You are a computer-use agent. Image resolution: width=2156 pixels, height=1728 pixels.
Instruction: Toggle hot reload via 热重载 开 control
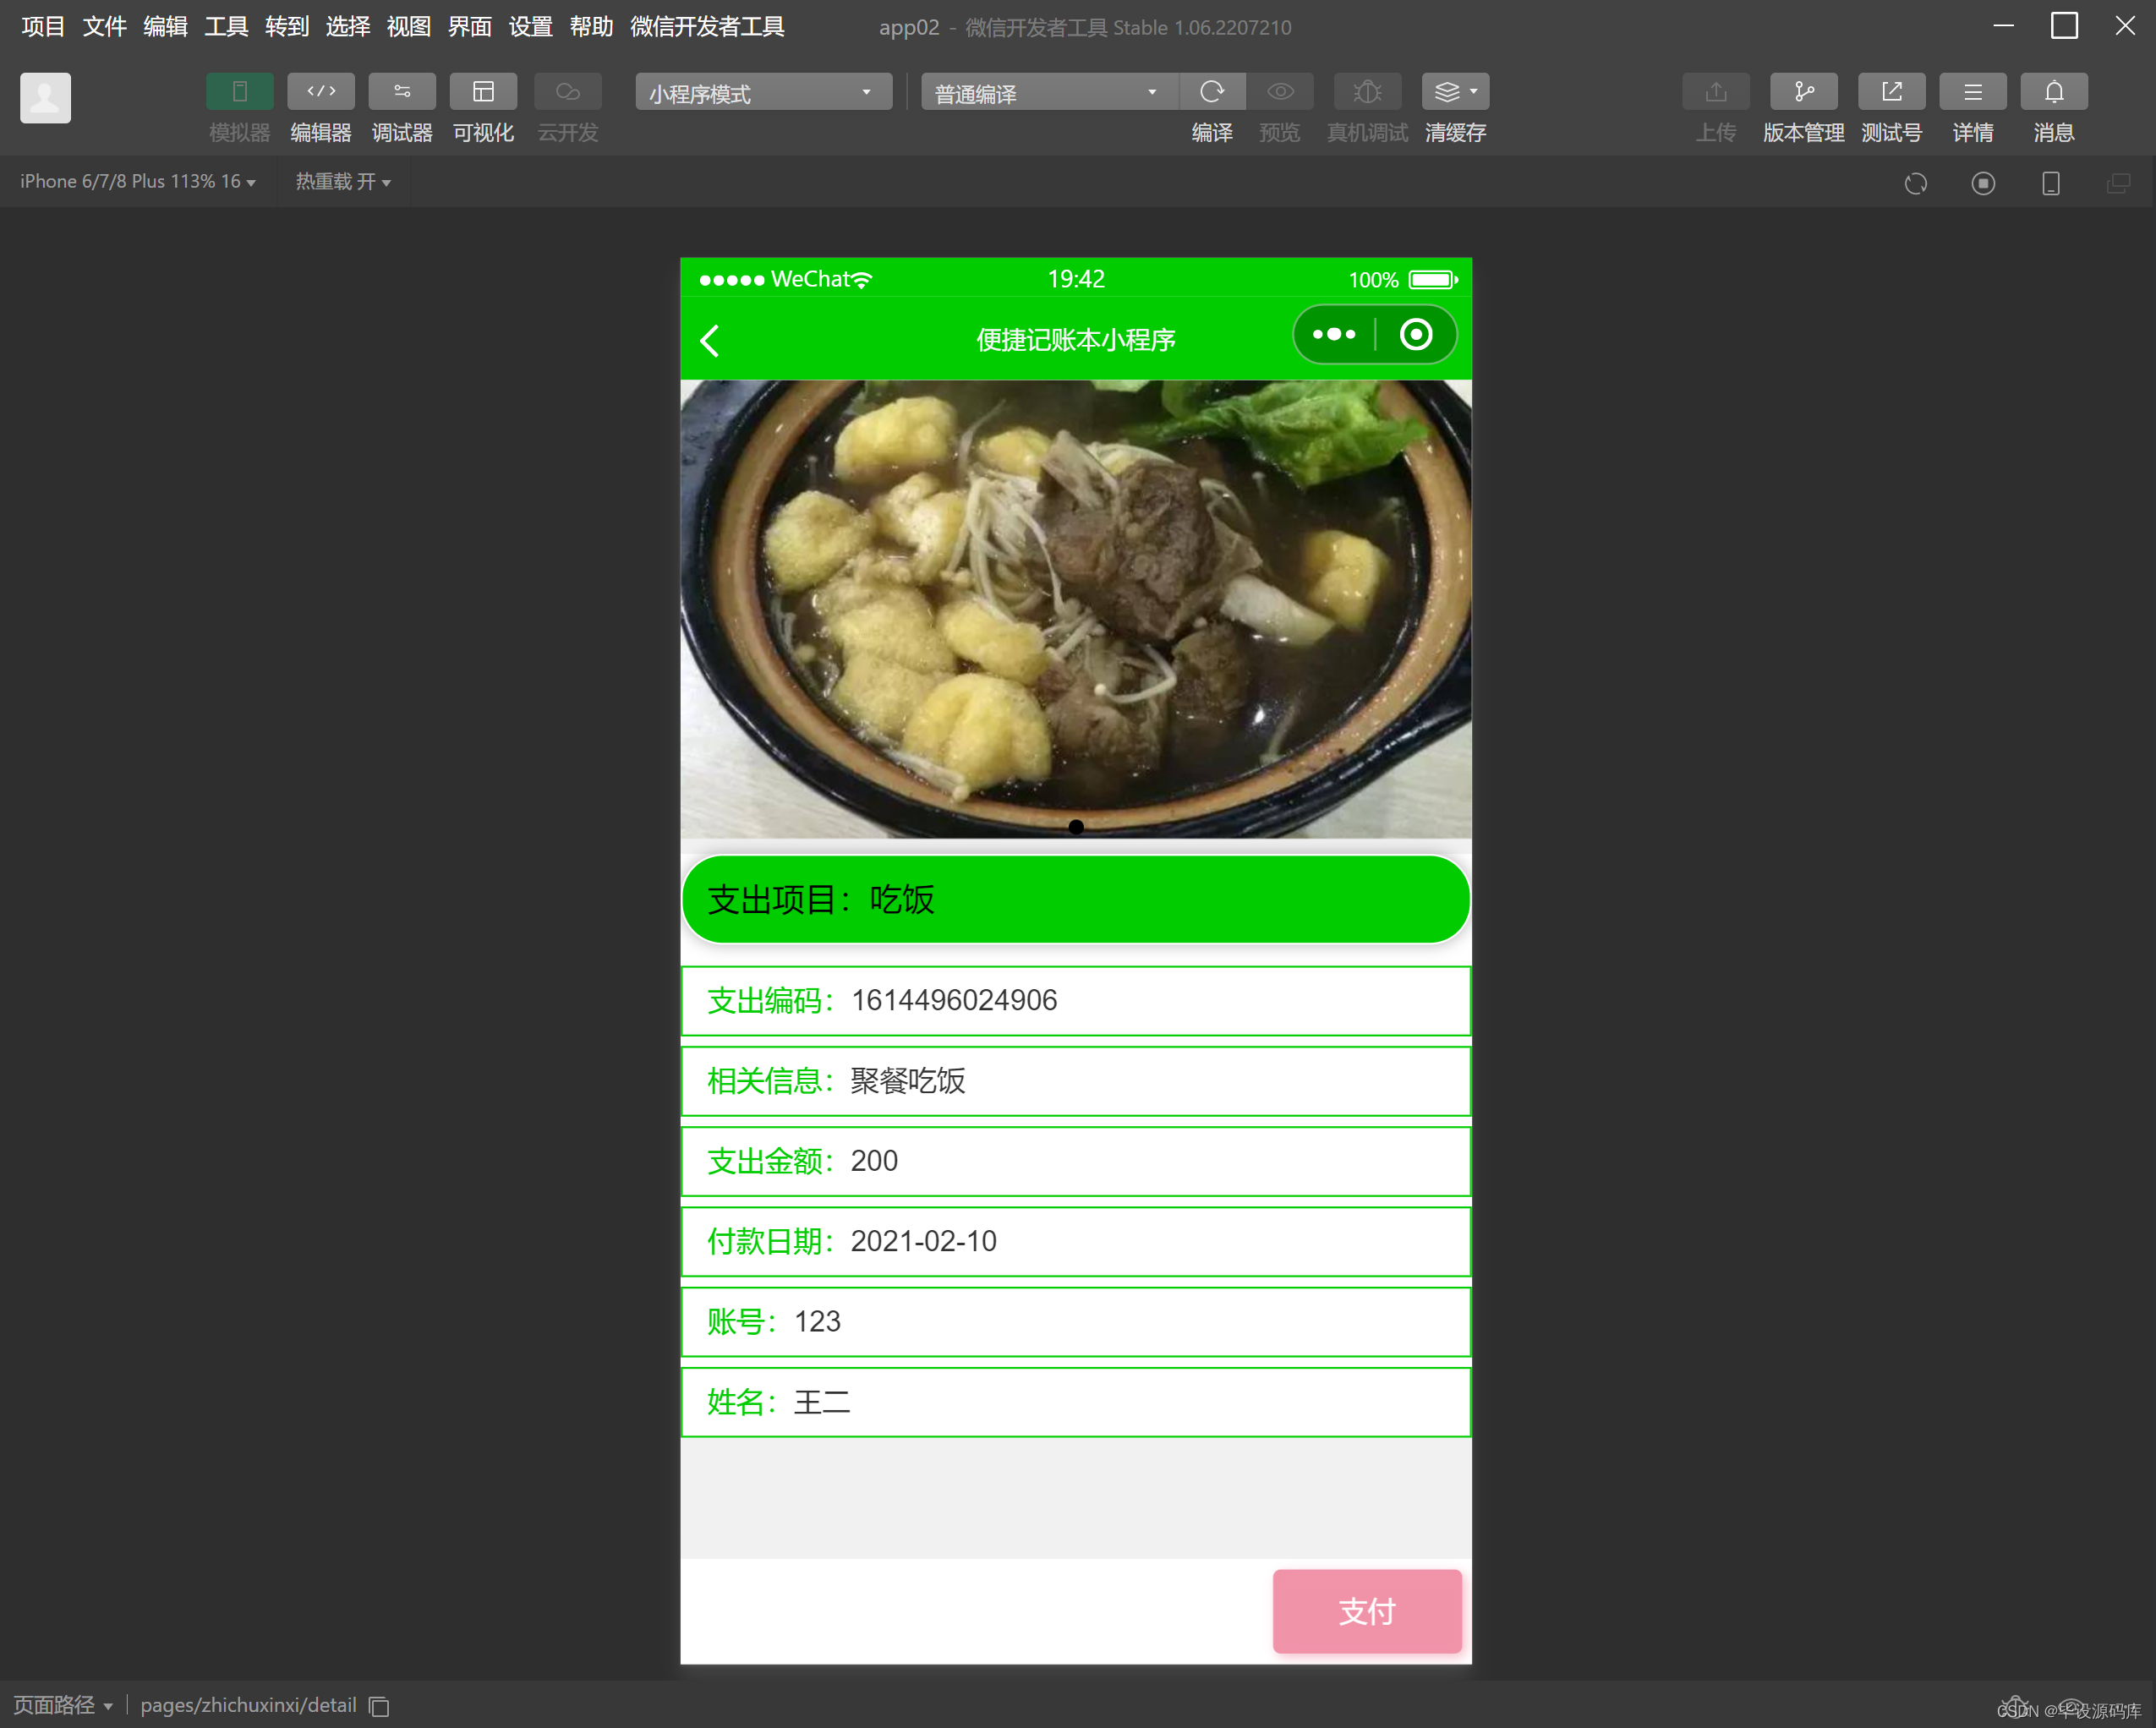tap(343, 181)
